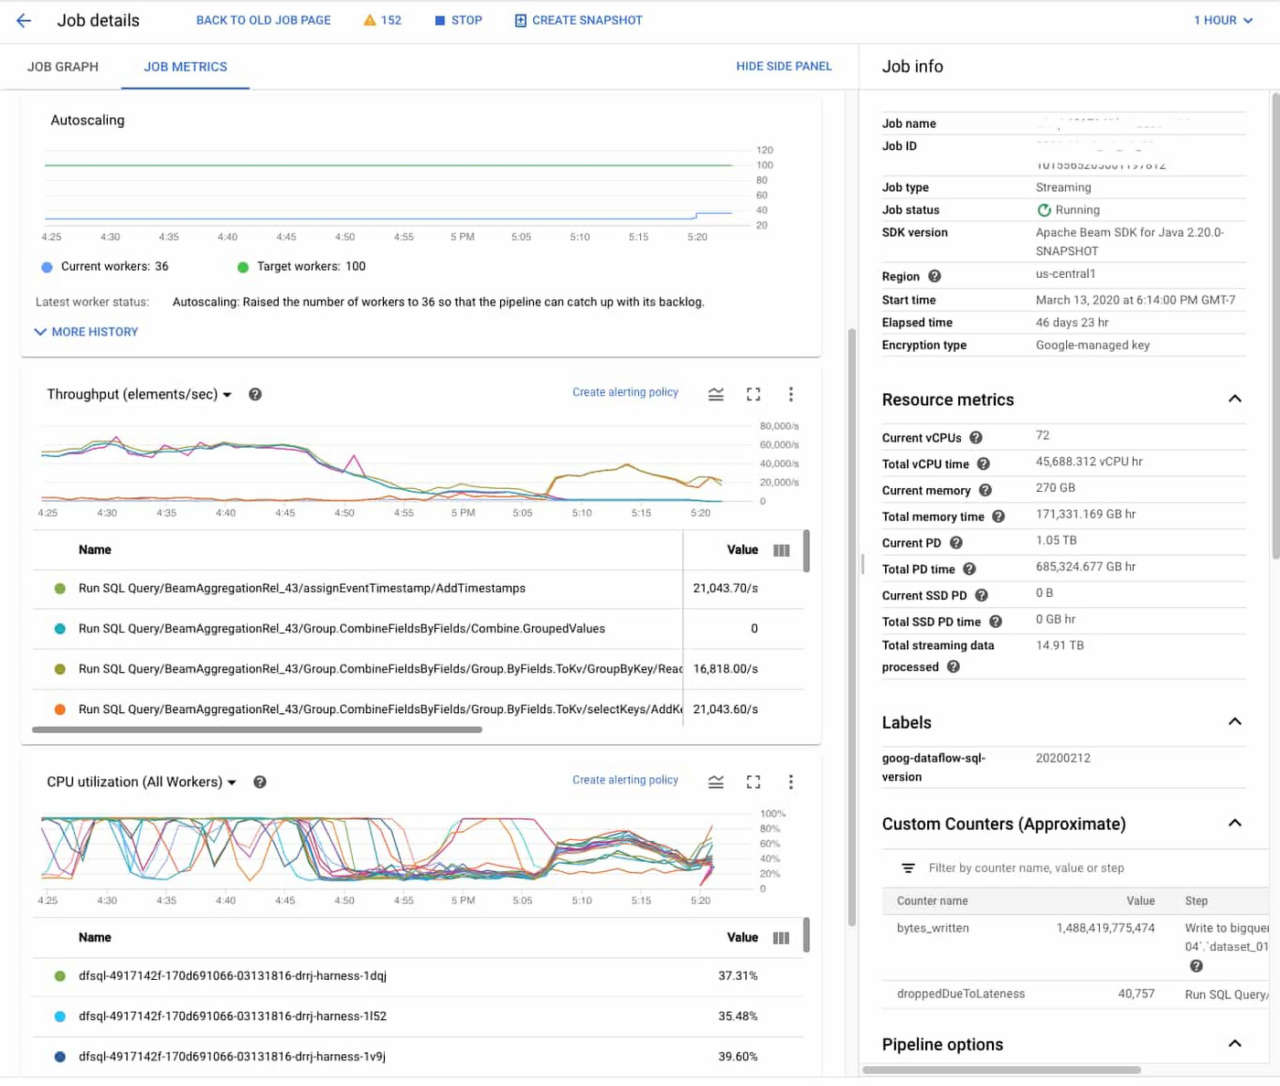Open the 1 HOUR time range dropdown
The width and height of the screenshot is (1280, 1086).
[x=1222, y=20]
